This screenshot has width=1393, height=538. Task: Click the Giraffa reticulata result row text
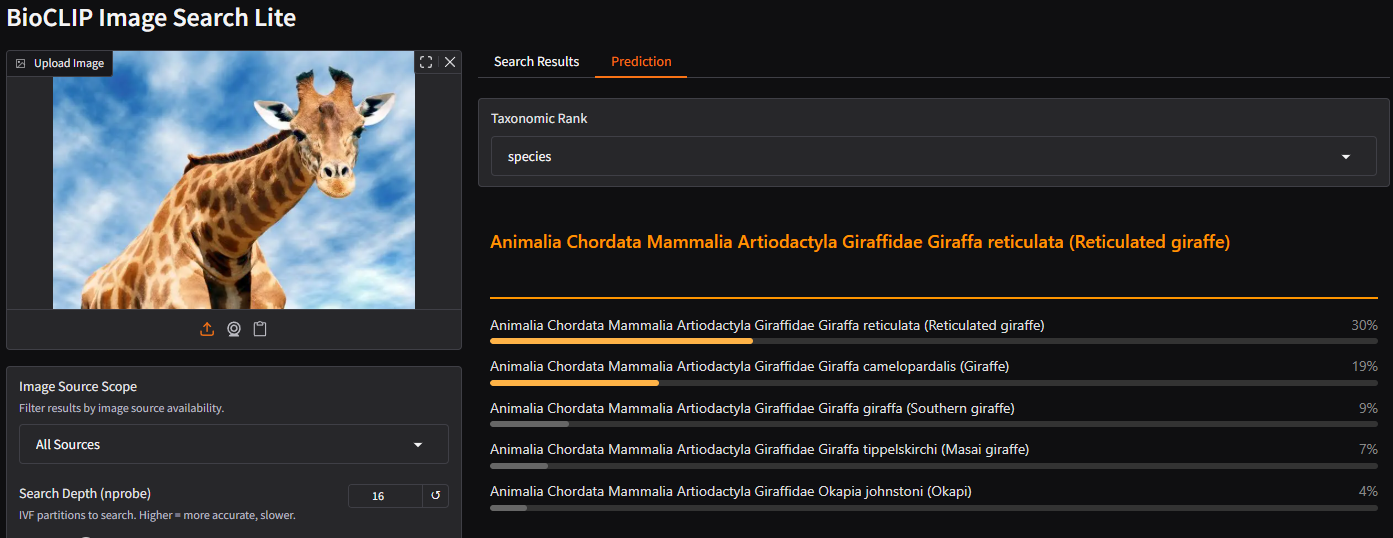click(767, 325)
